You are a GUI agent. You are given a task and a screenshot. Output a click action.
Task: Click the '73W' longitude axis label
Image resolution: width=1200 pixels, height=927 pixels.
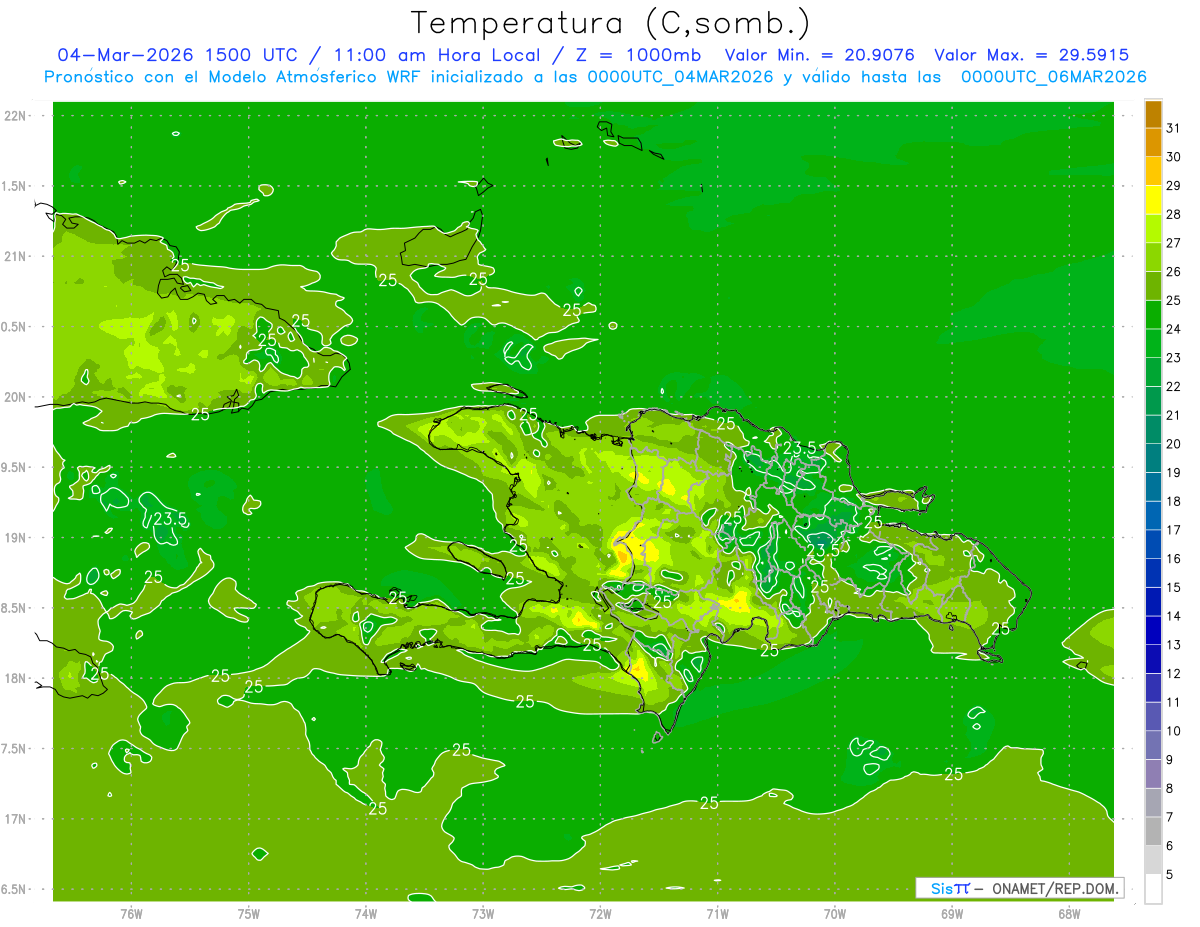click(483, 914)
